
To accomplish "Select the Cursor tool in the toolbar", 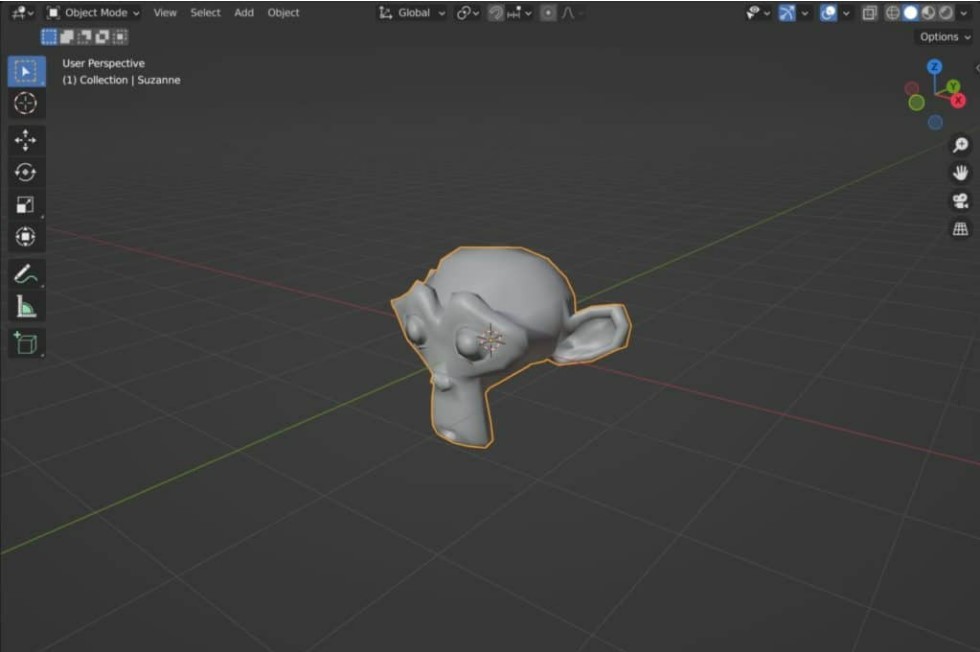I will pos(26,103).
